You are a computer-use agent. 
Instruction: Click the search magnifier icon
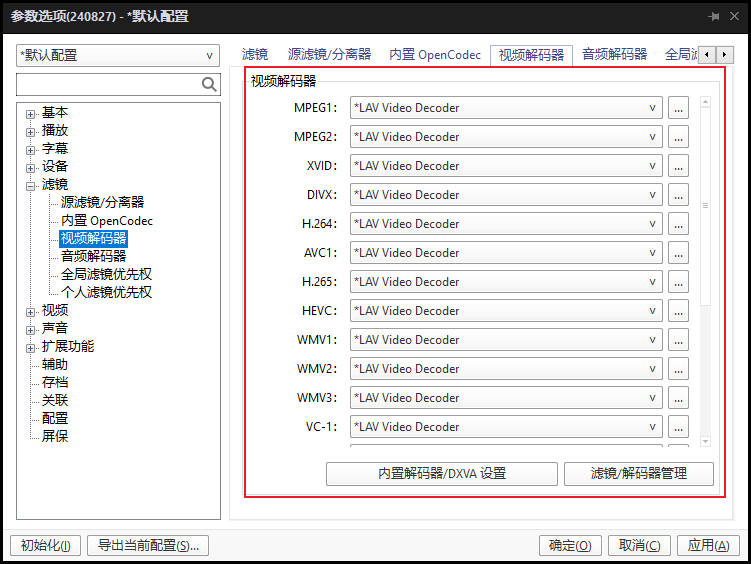[x=209, y=84]
